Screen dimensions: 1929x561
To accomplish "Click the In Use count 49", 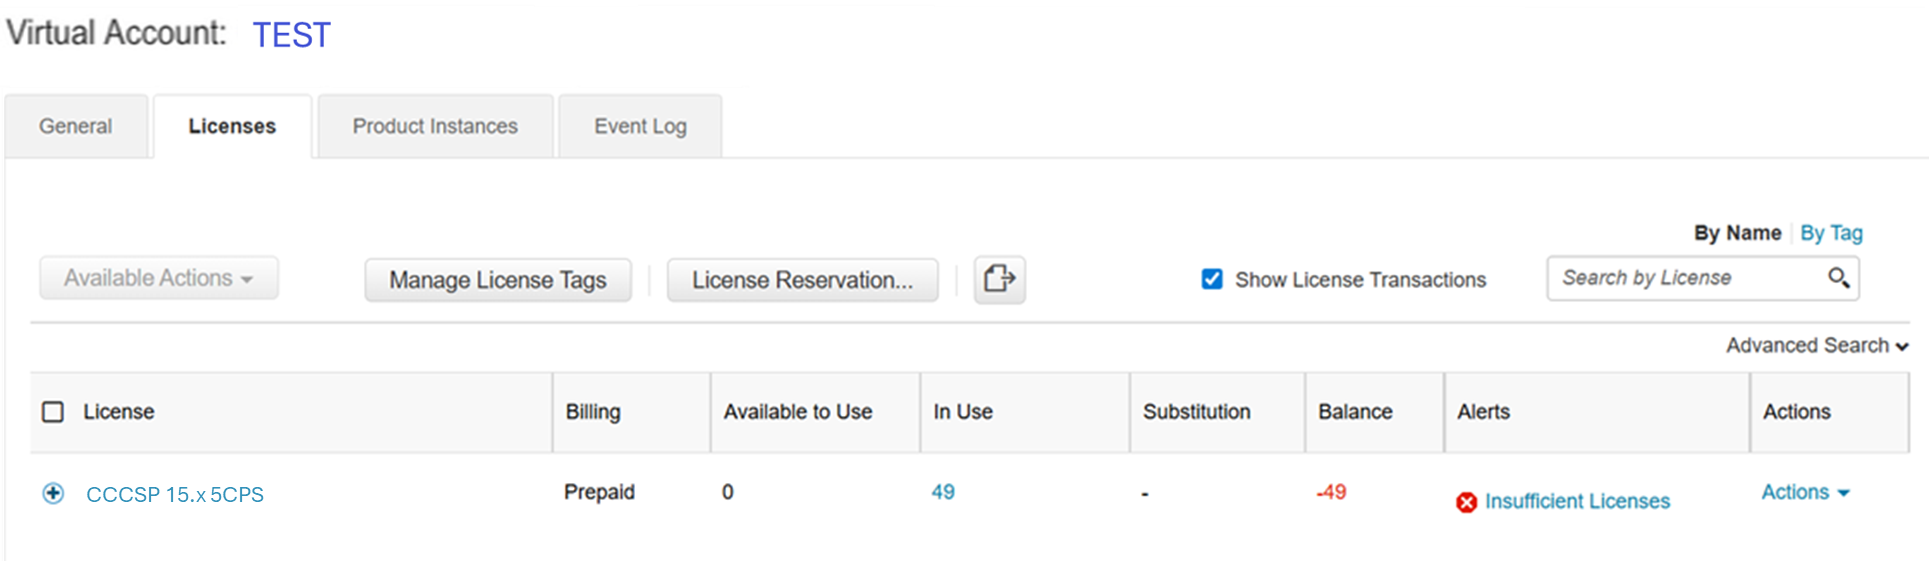I will tap(943, 492).
